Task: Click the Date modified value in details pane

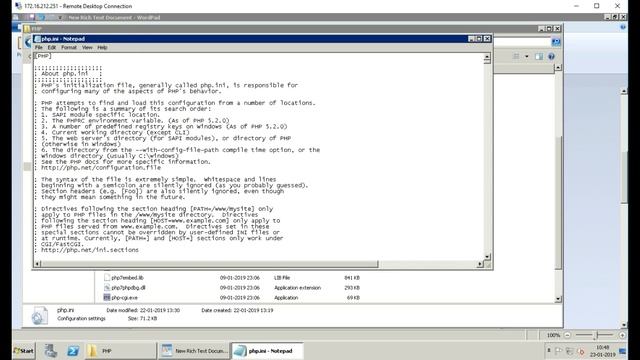Action: click(x=160, y=310)
